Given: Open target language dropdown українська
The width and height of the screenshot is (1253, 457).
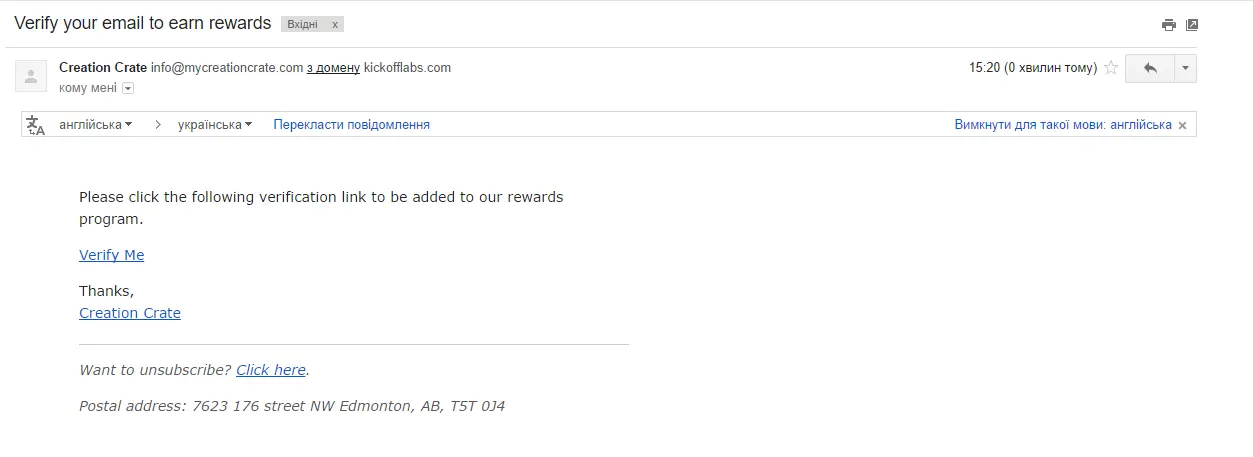Looking at the screenshot, I should click(x=215, y=125).
